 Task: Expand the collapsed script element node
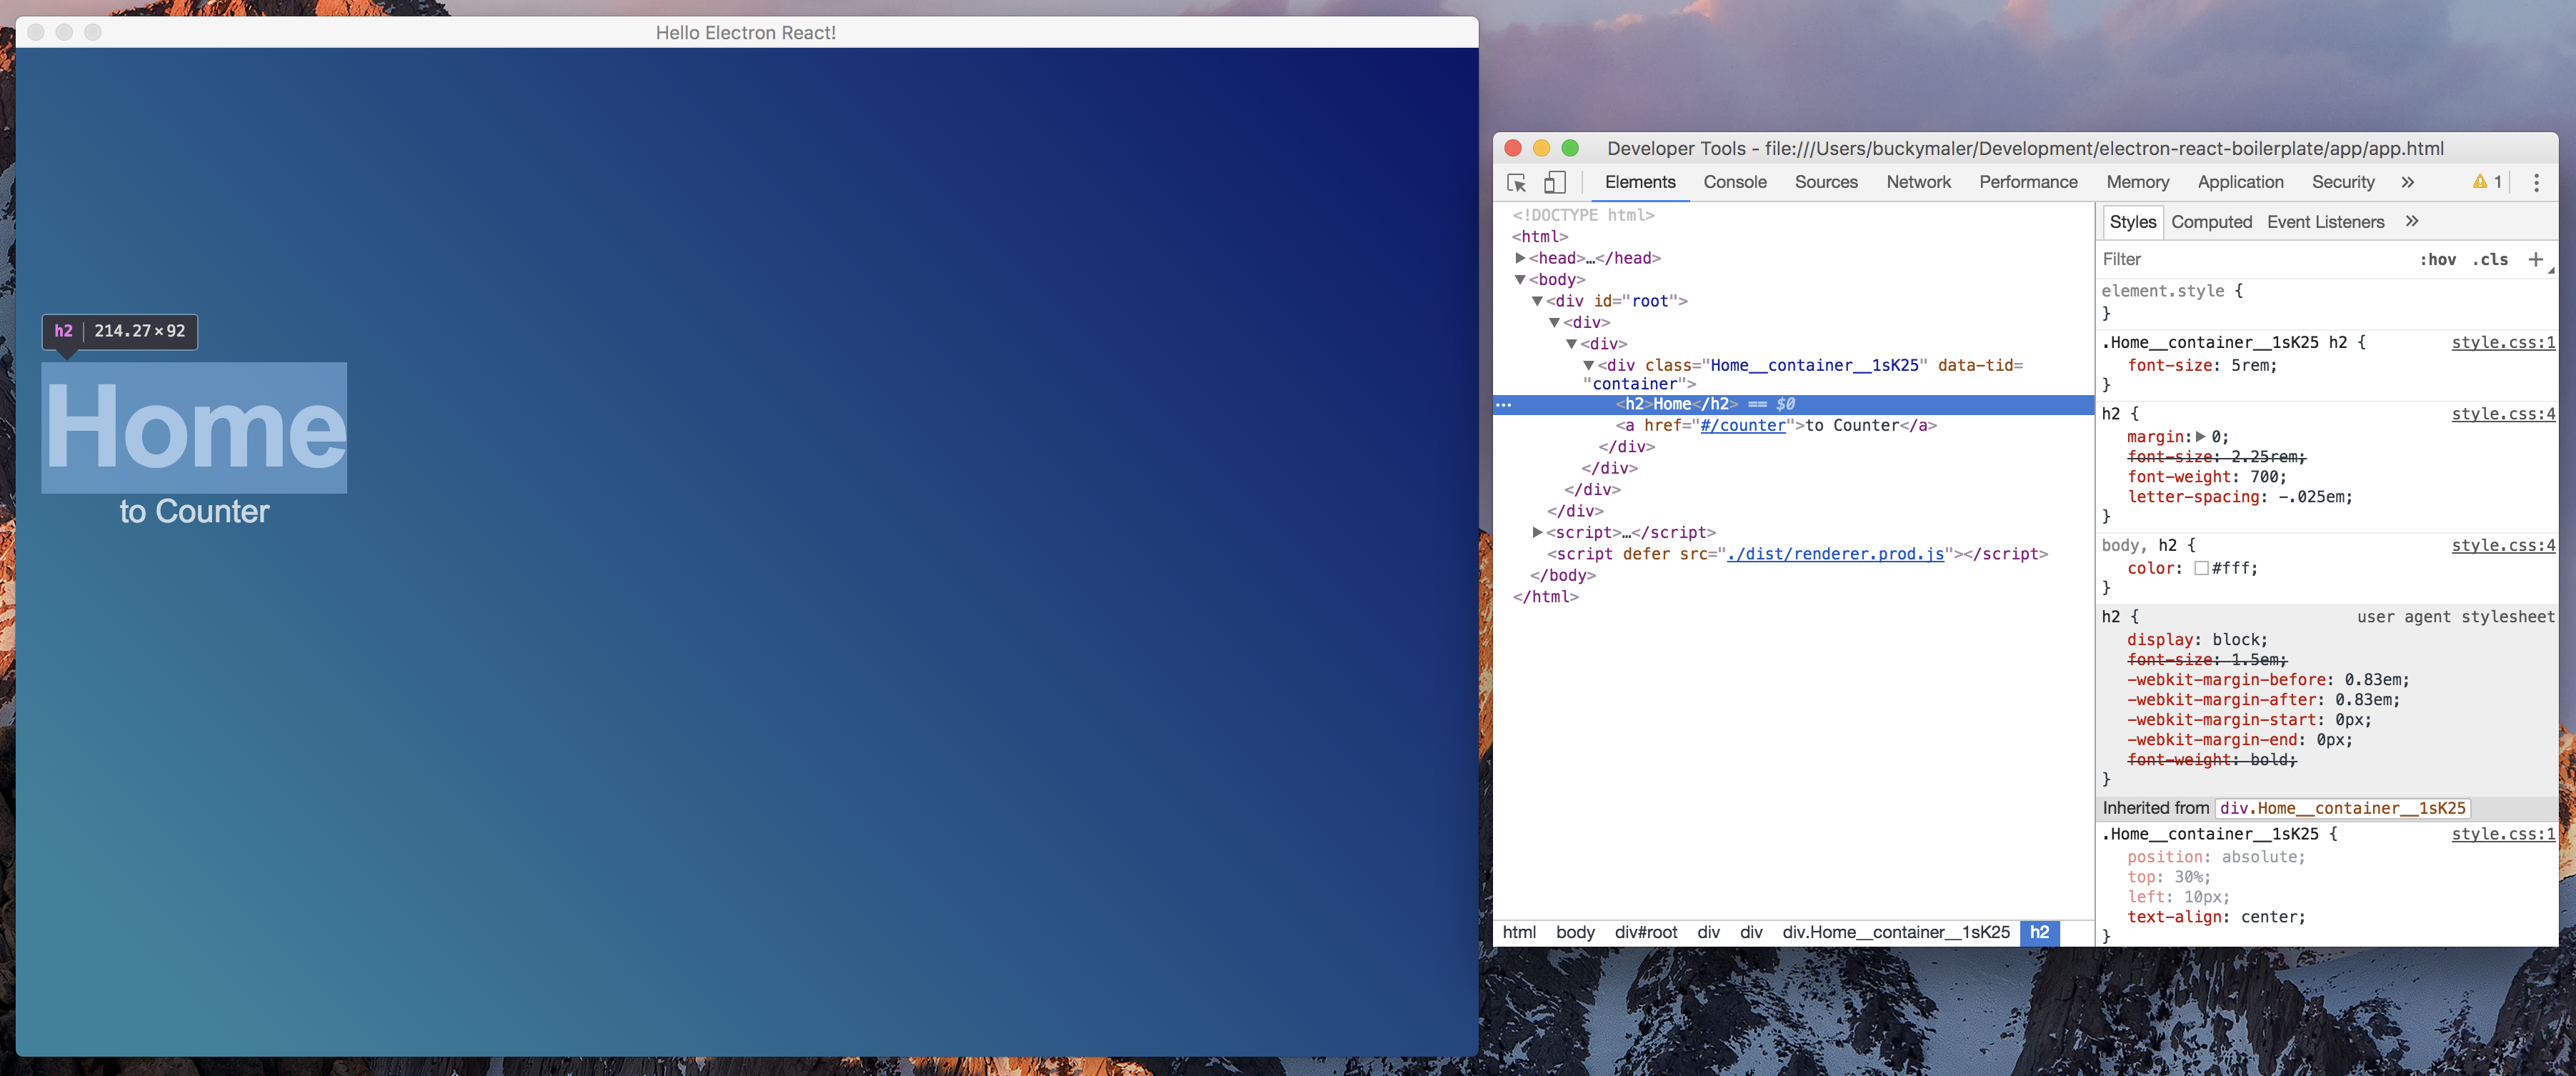pos(1537,532)
